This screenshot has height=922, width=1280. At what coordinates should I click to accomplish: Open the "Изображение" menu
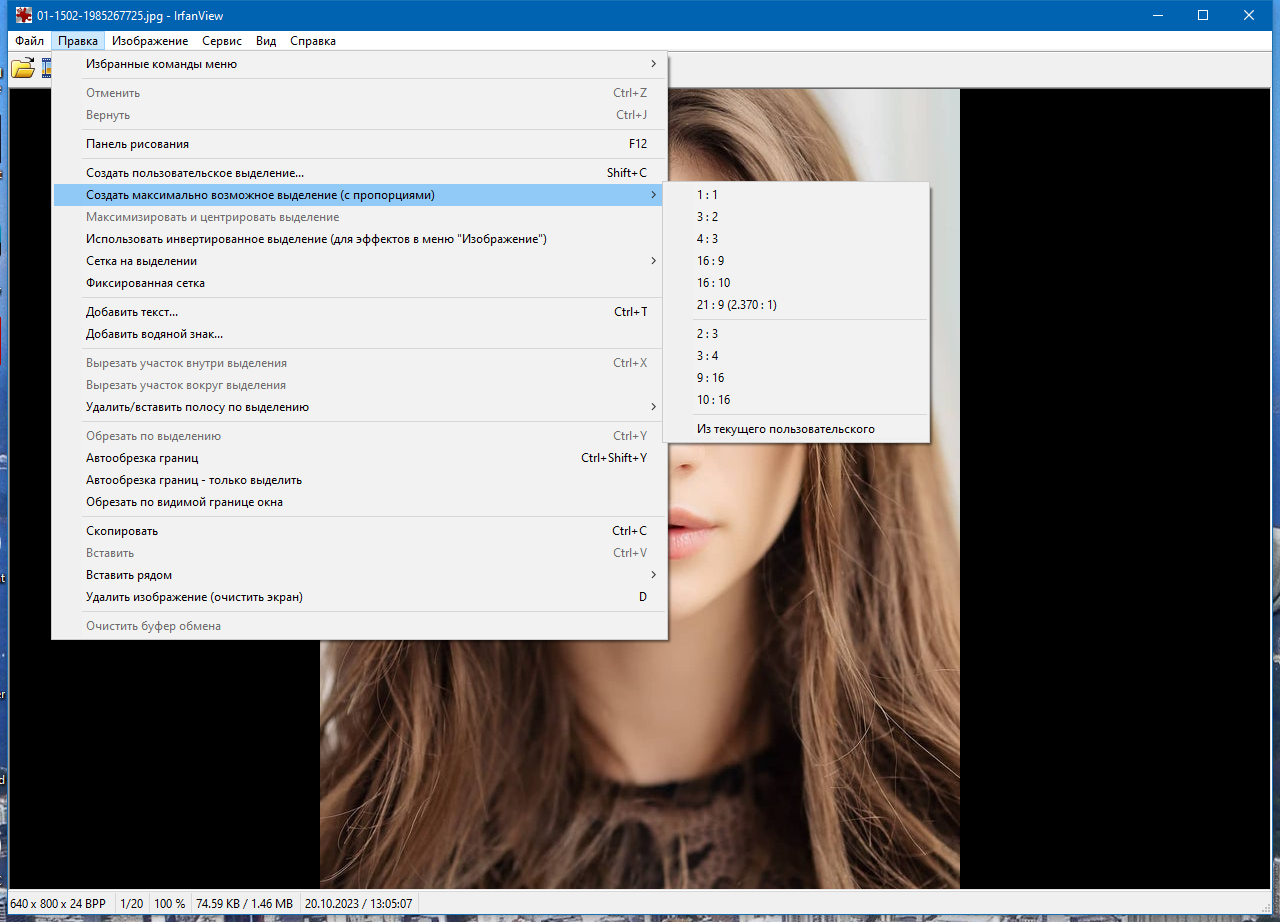coord(150,41)
